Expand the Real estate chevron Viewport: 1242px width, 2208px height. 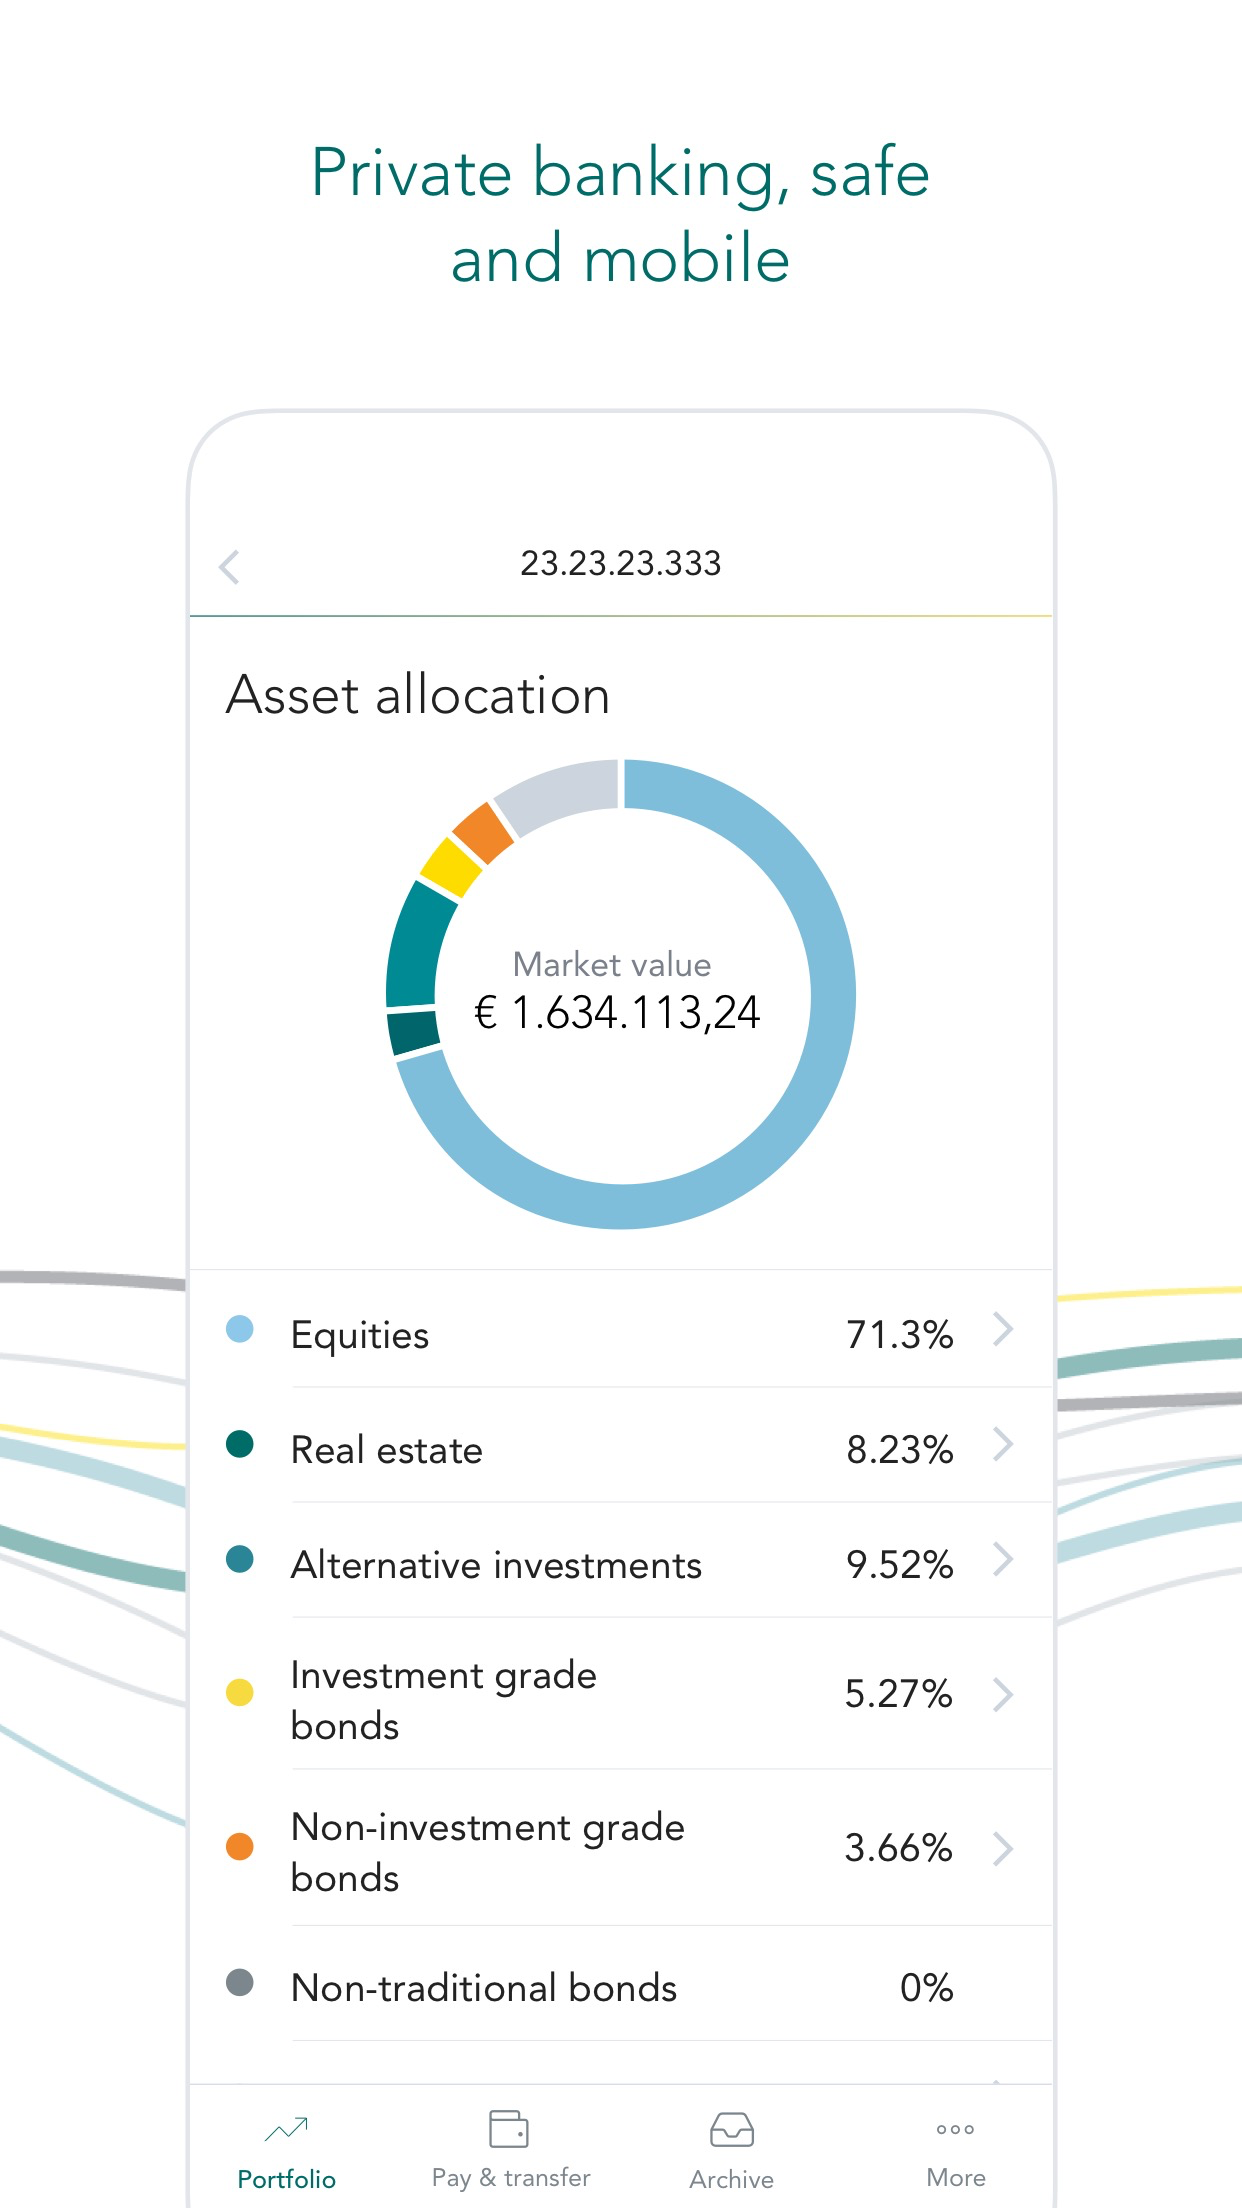(1003, 1445)
